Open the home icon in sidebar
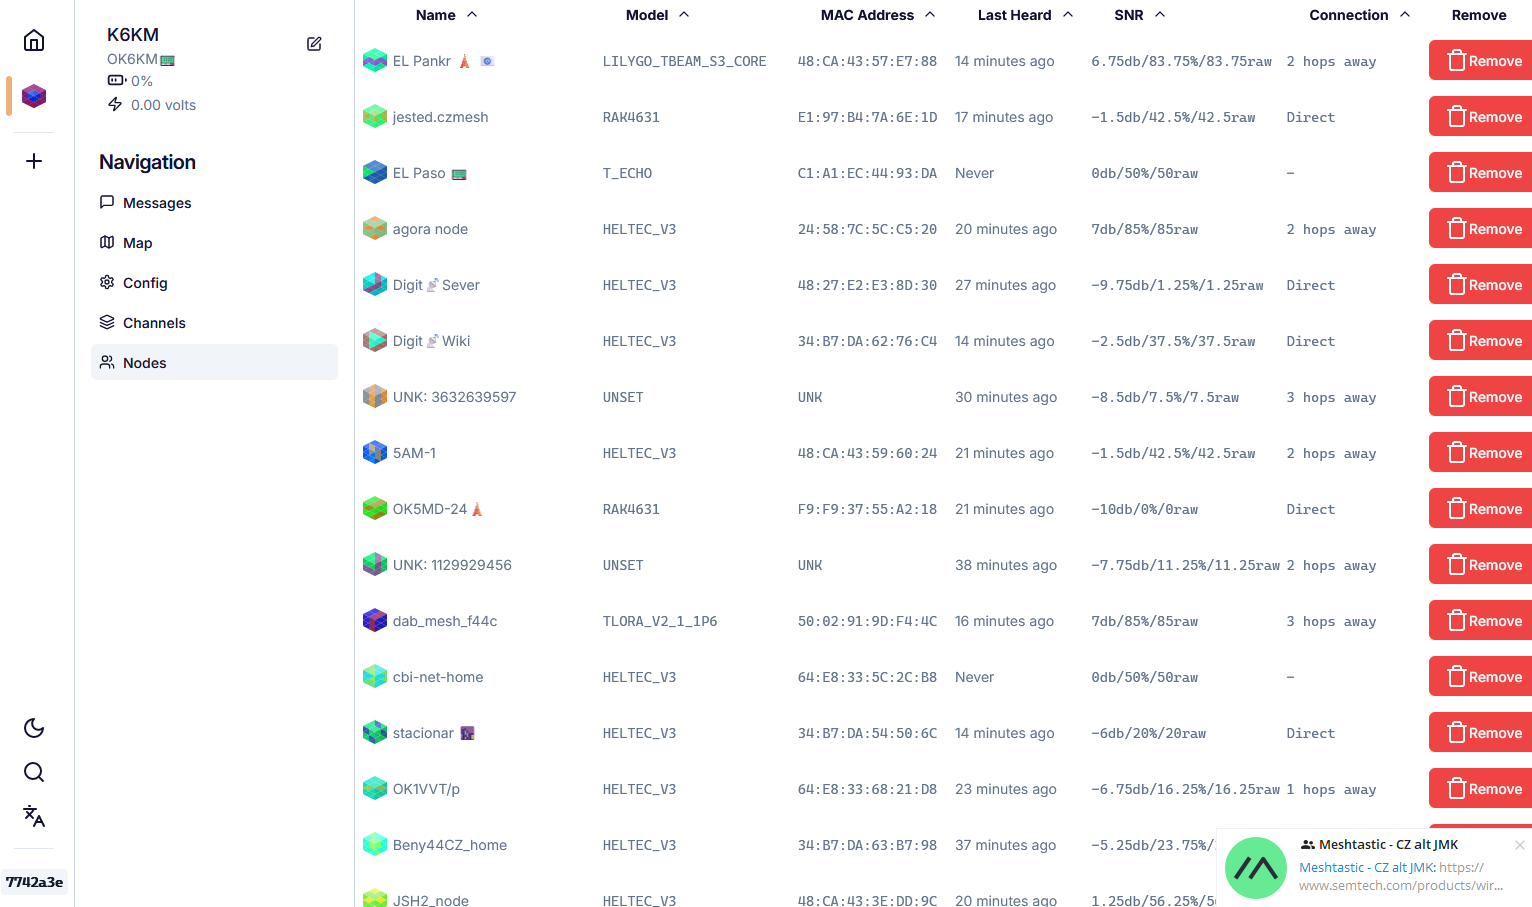The height and width of the screenshot is (907, 1532). (x=34, y=40)
